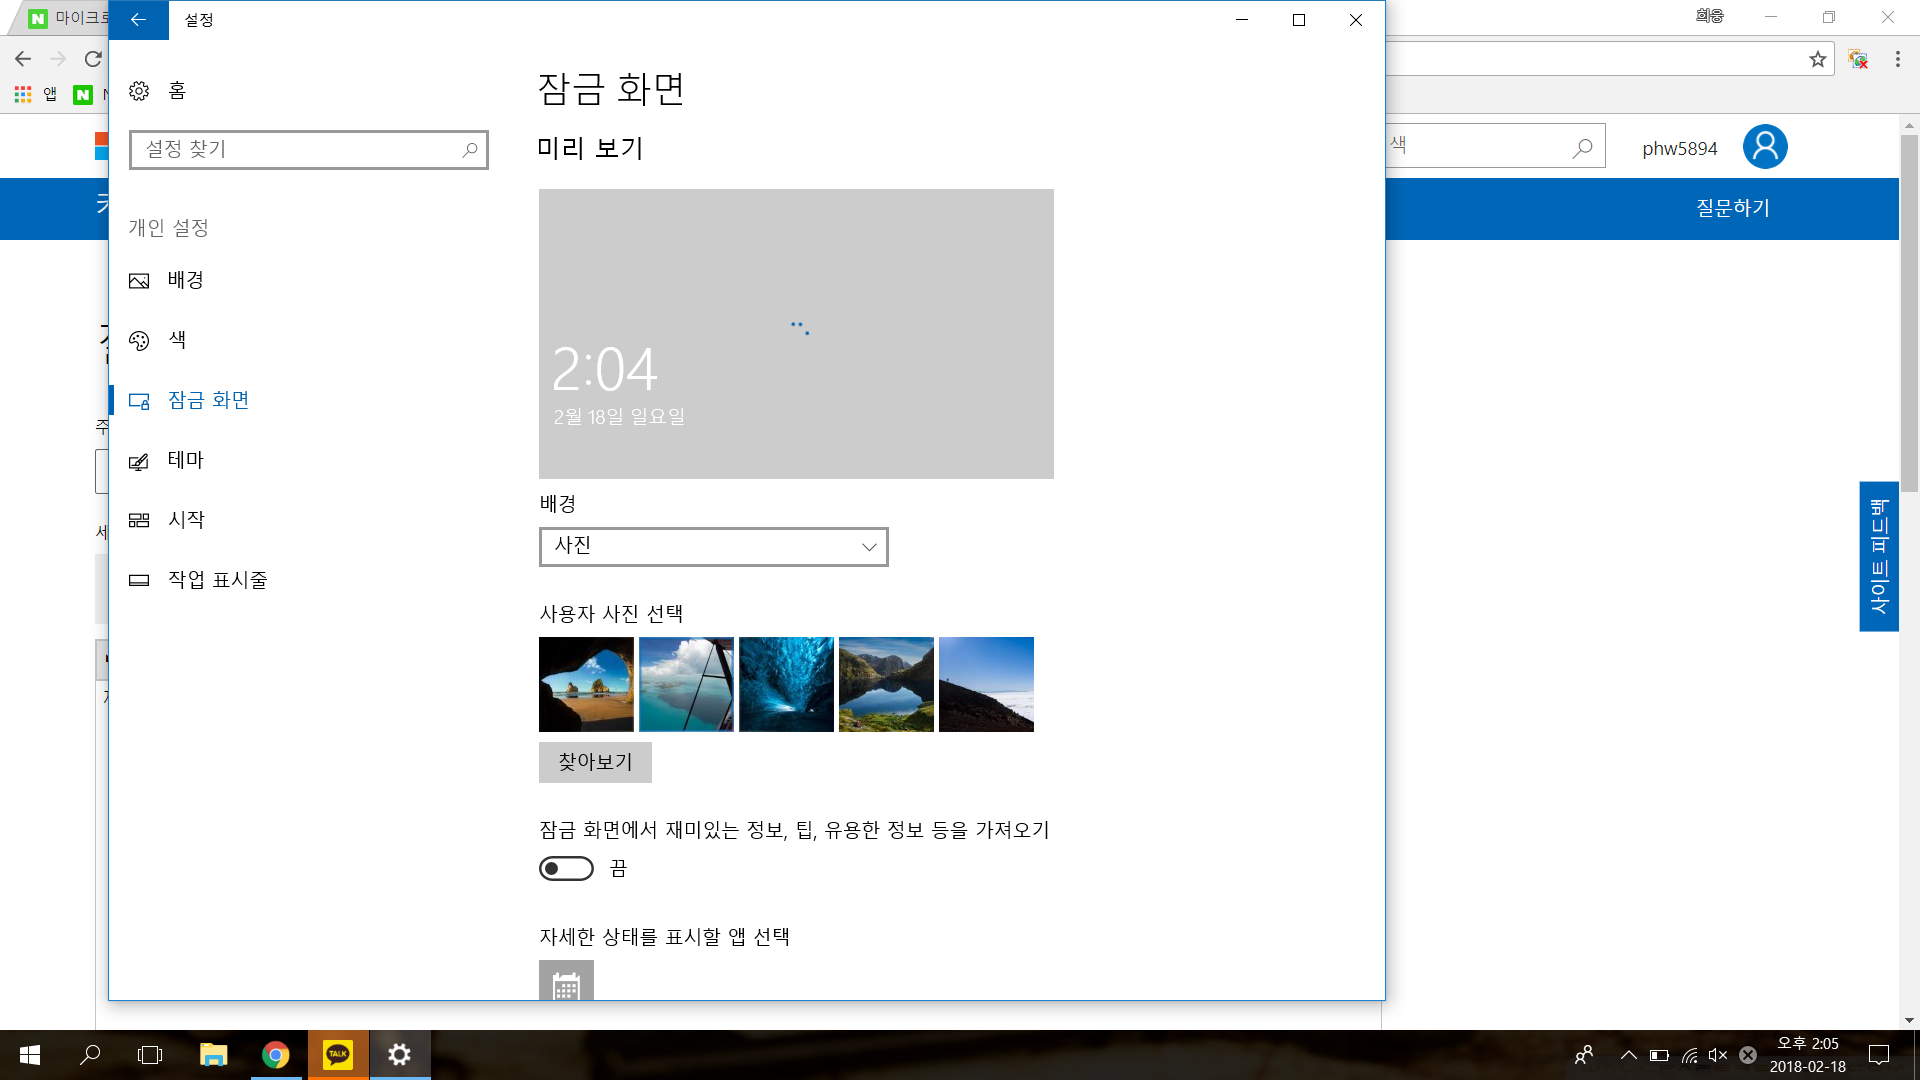
Task: Show hidden system tray icons chevron
Action: 1628,1055
